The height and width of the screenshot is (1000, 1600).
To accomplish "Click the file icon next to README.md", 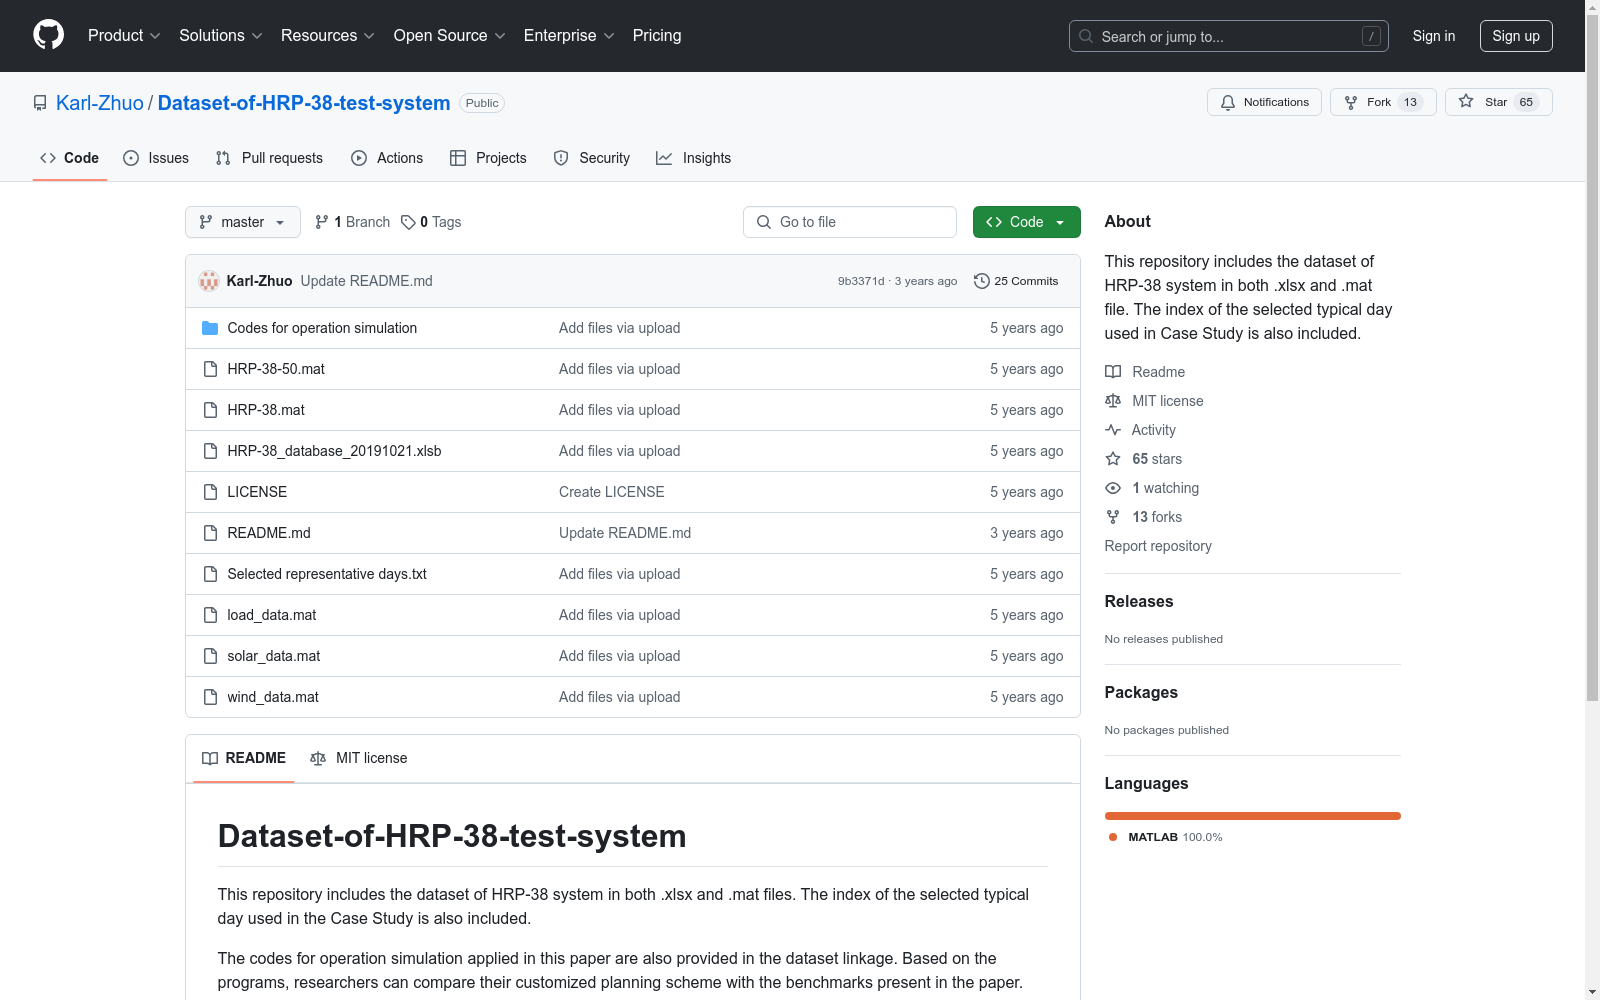I will [x=210, y=533].
